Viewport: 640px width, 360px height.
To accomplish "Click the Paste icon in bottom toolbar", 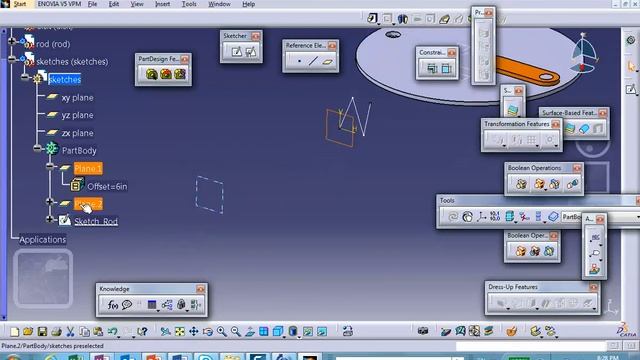I will pos(98,331).
